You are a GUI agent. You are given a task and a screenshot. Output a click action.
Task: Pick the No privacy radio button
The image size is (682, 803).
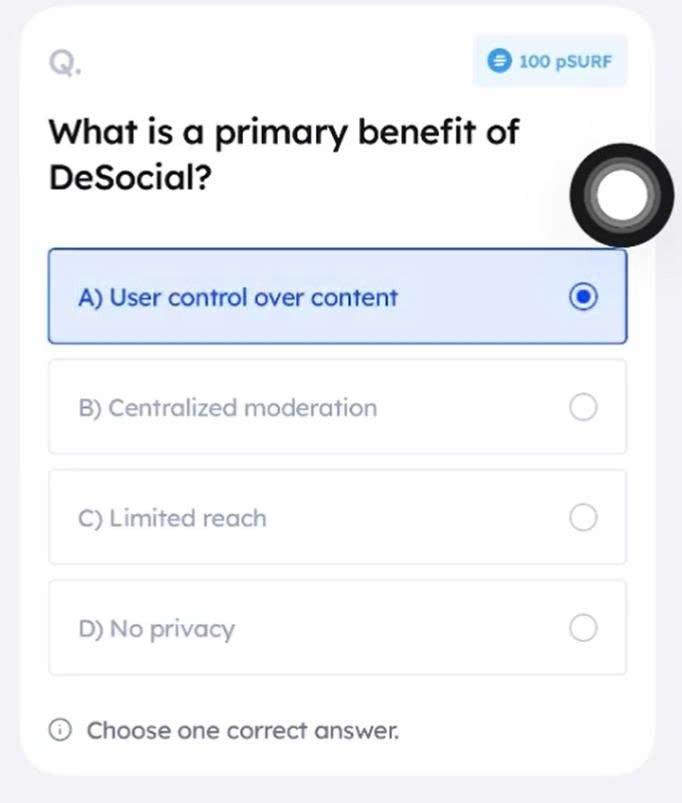pyautogui.click(x=583, y=628)
